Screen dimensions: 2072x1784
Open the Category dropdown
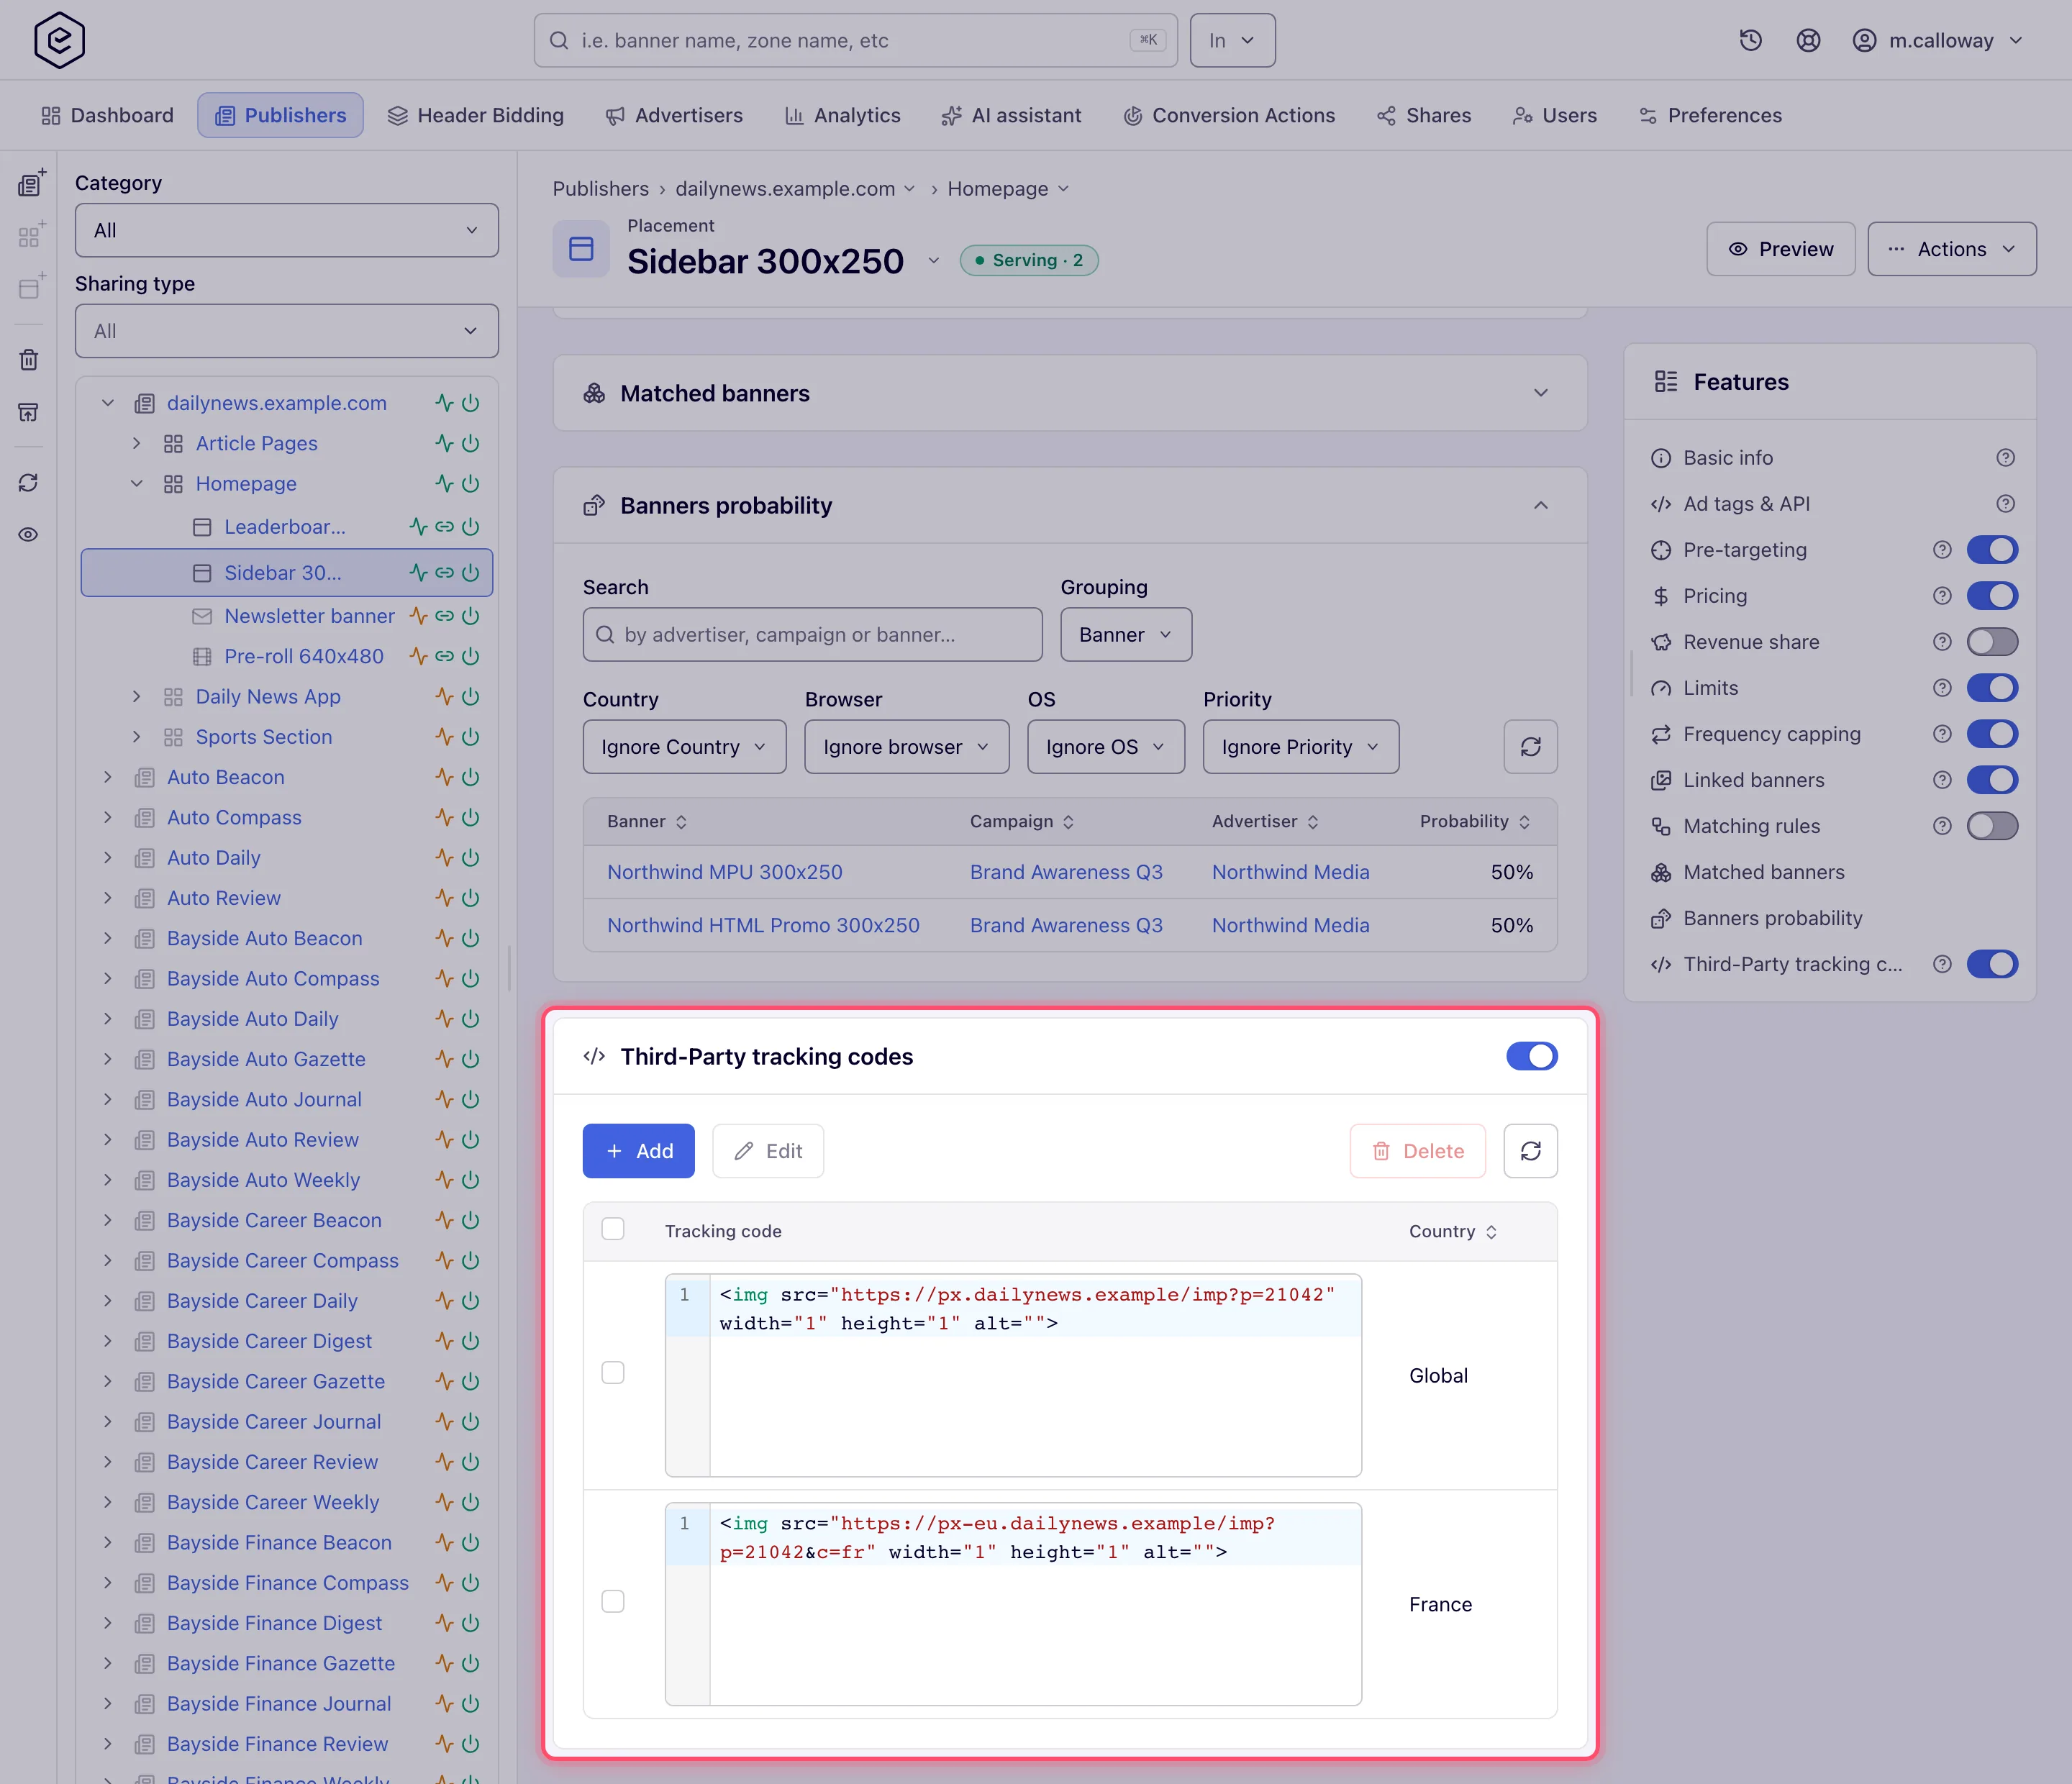pyautogui.click(x=287, y=230)
